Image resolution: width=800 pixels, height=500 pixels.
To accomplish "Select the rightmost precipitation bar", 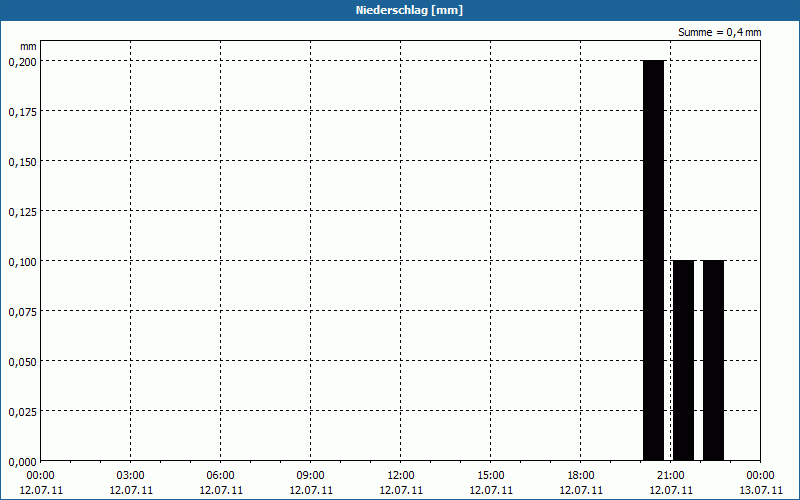I will (713, 360).
